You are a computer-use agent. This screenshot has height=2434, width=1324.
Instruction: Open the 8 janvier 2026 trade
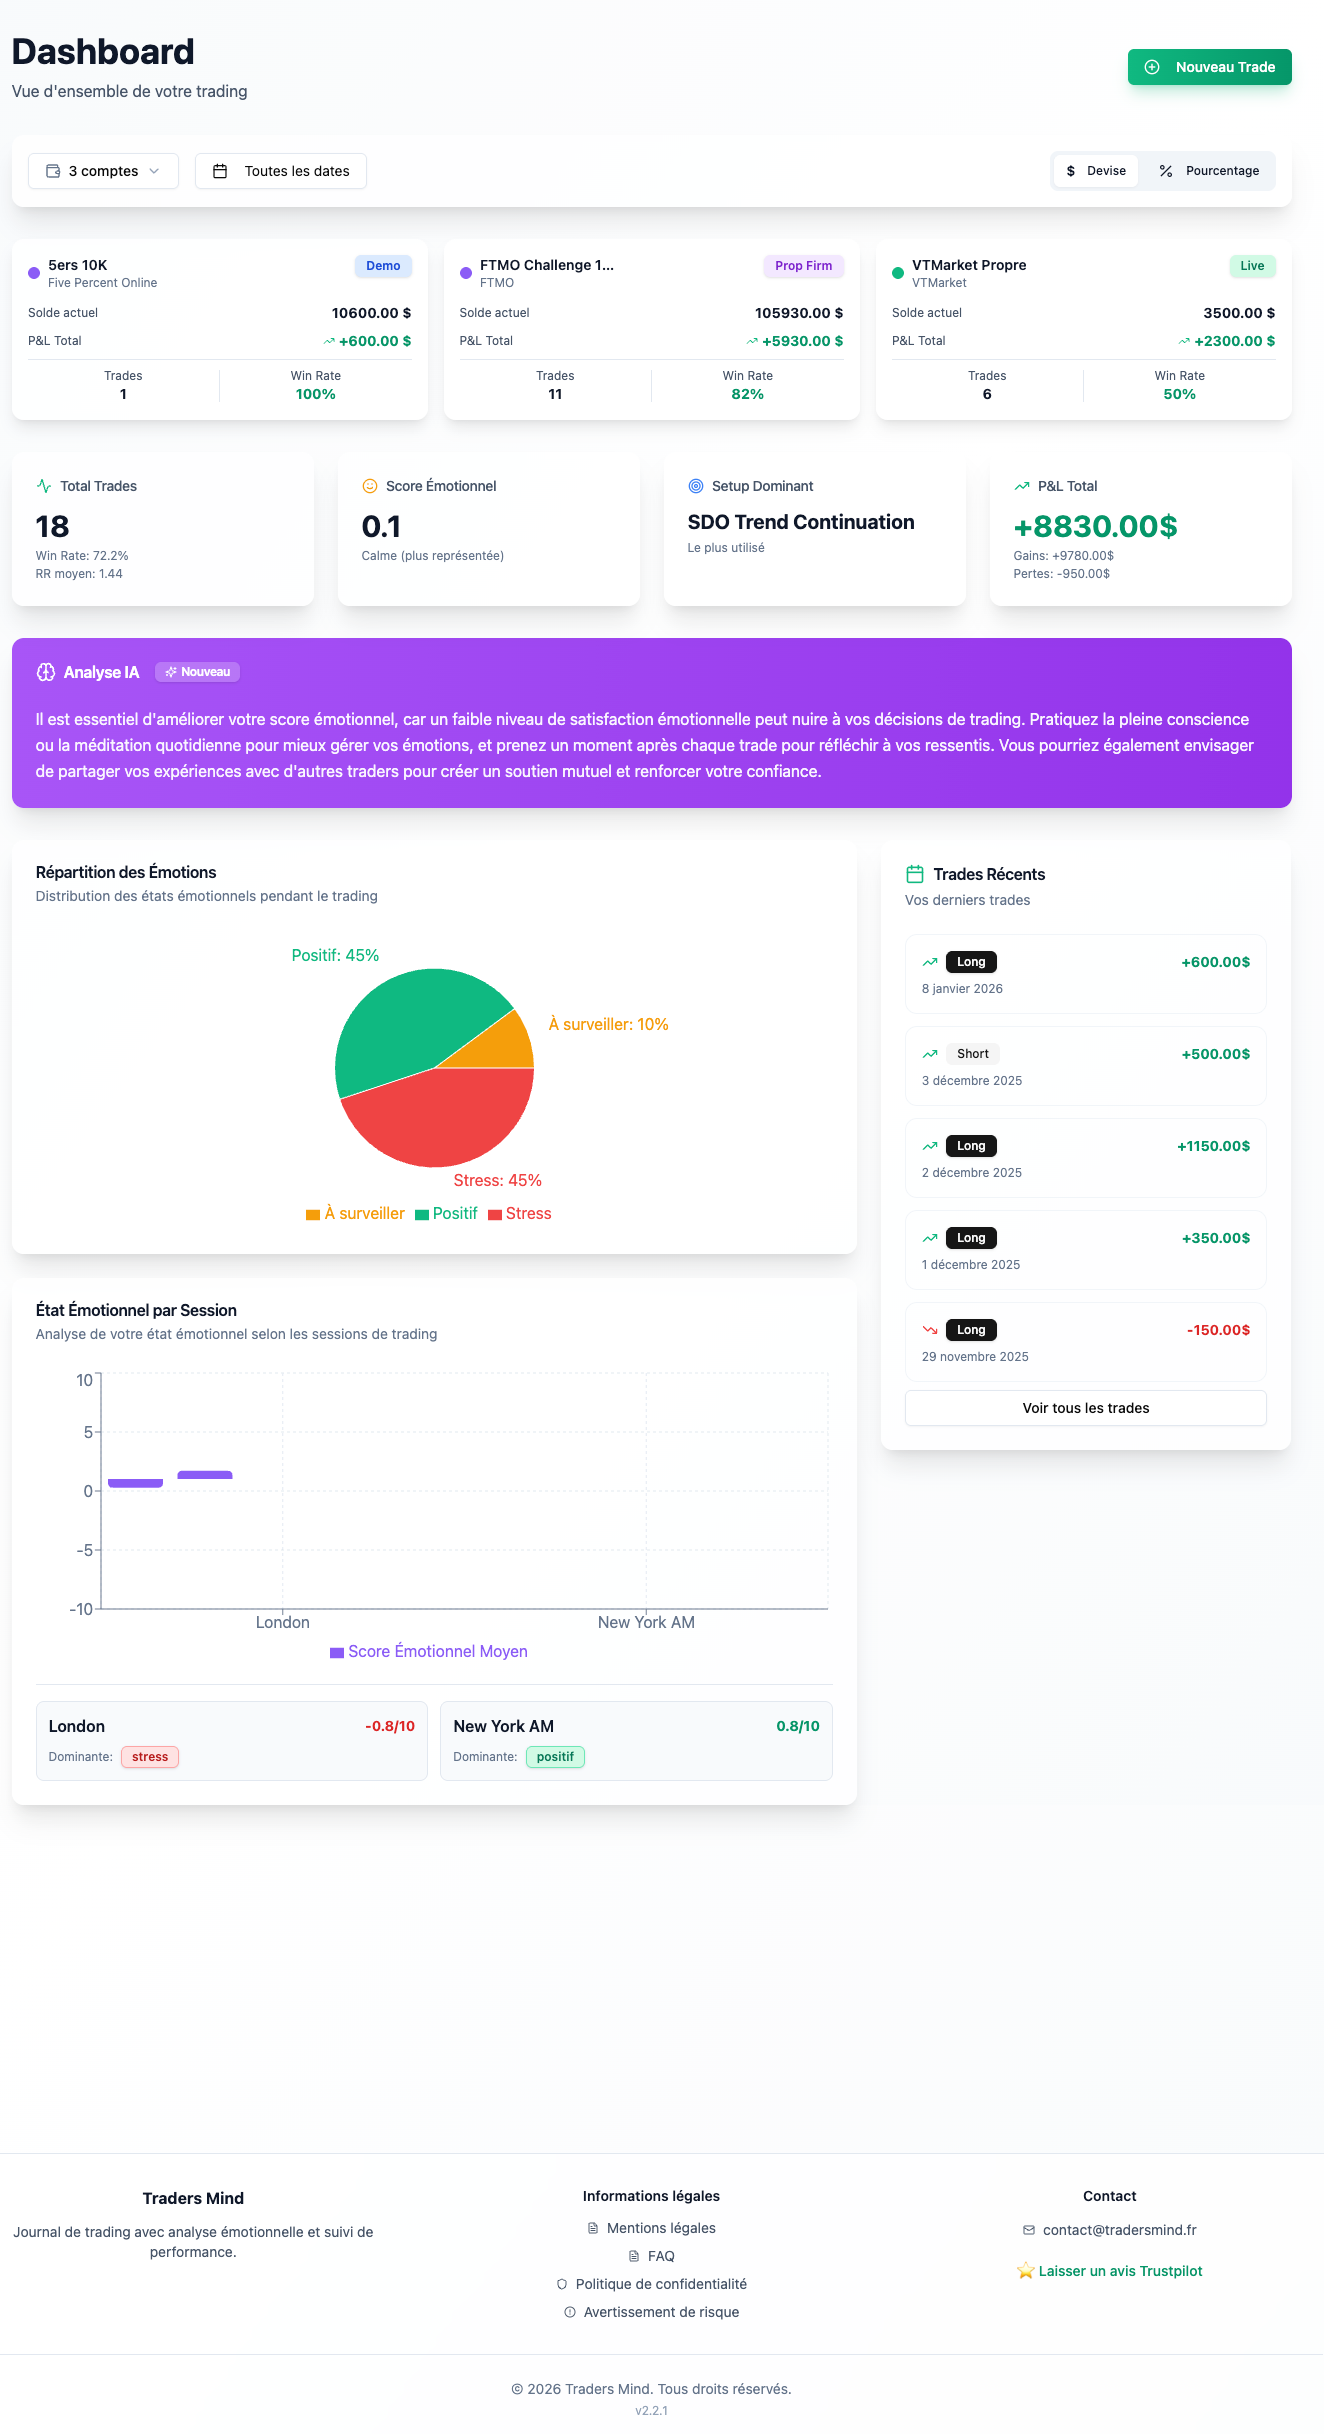[x=1086, y=974]
